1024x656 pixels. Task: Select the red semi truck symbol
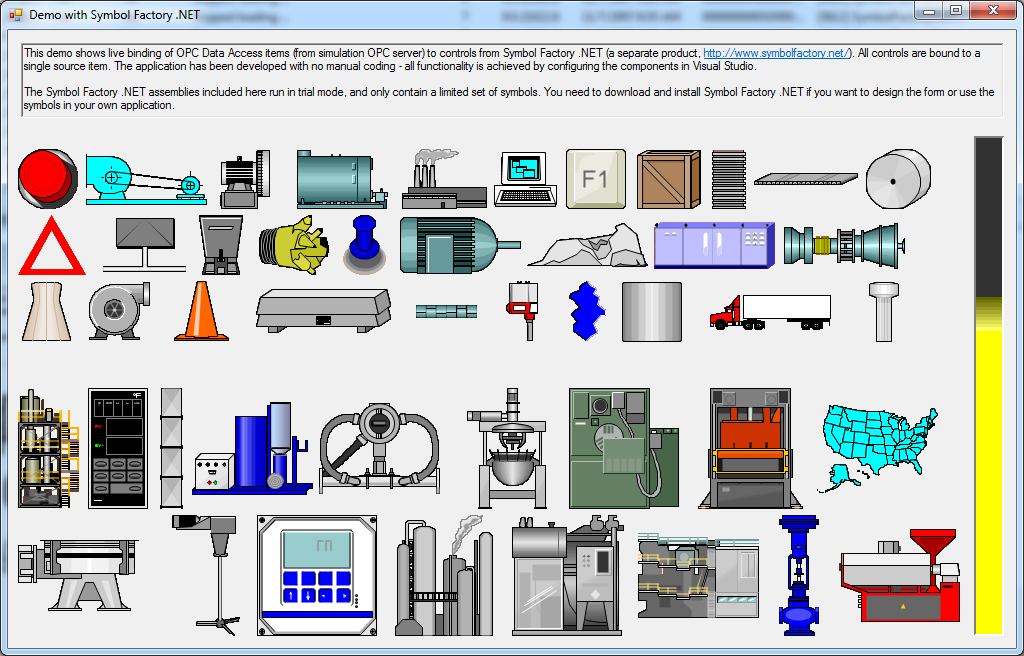(x=770, y=311)
